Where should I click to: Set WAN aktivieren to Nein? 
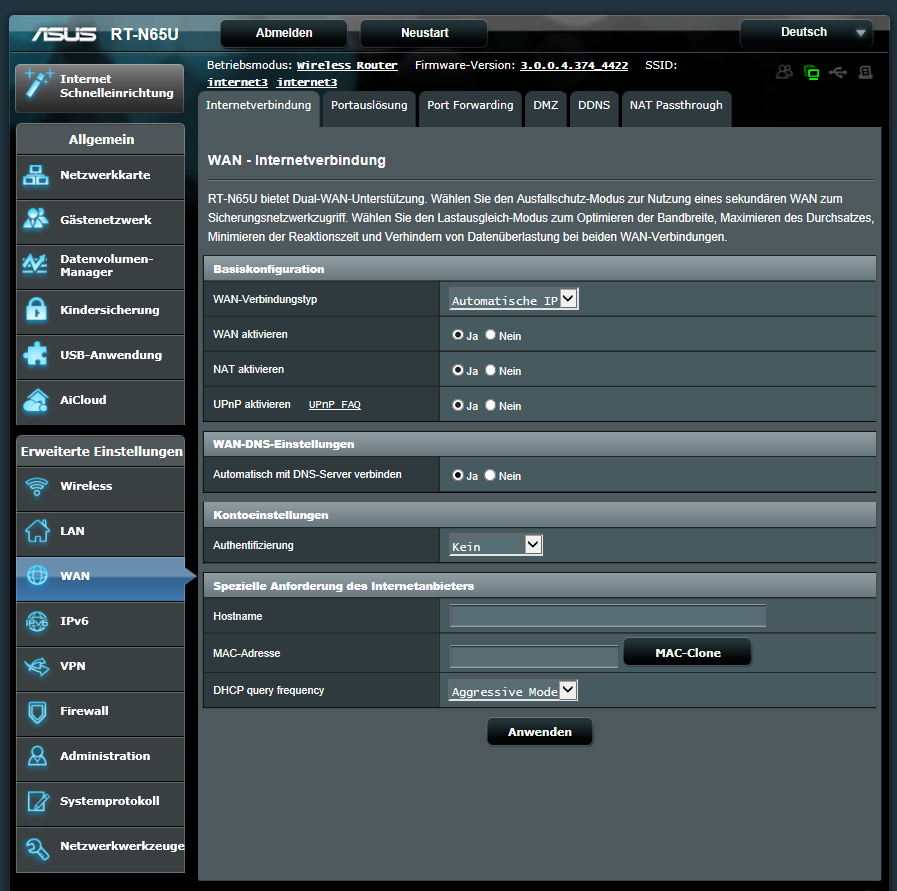(x=491, y=335)
